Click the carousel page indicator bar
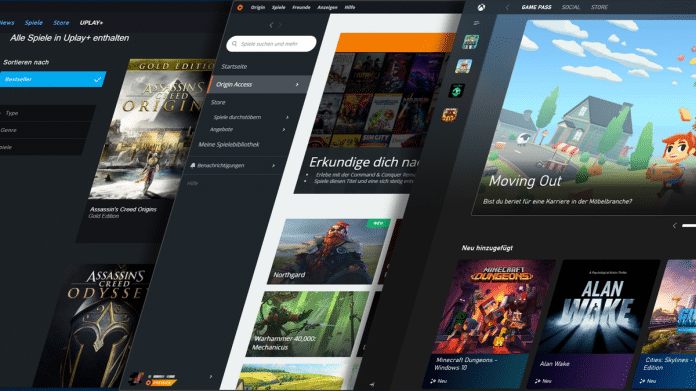 (x=689, y=226)
